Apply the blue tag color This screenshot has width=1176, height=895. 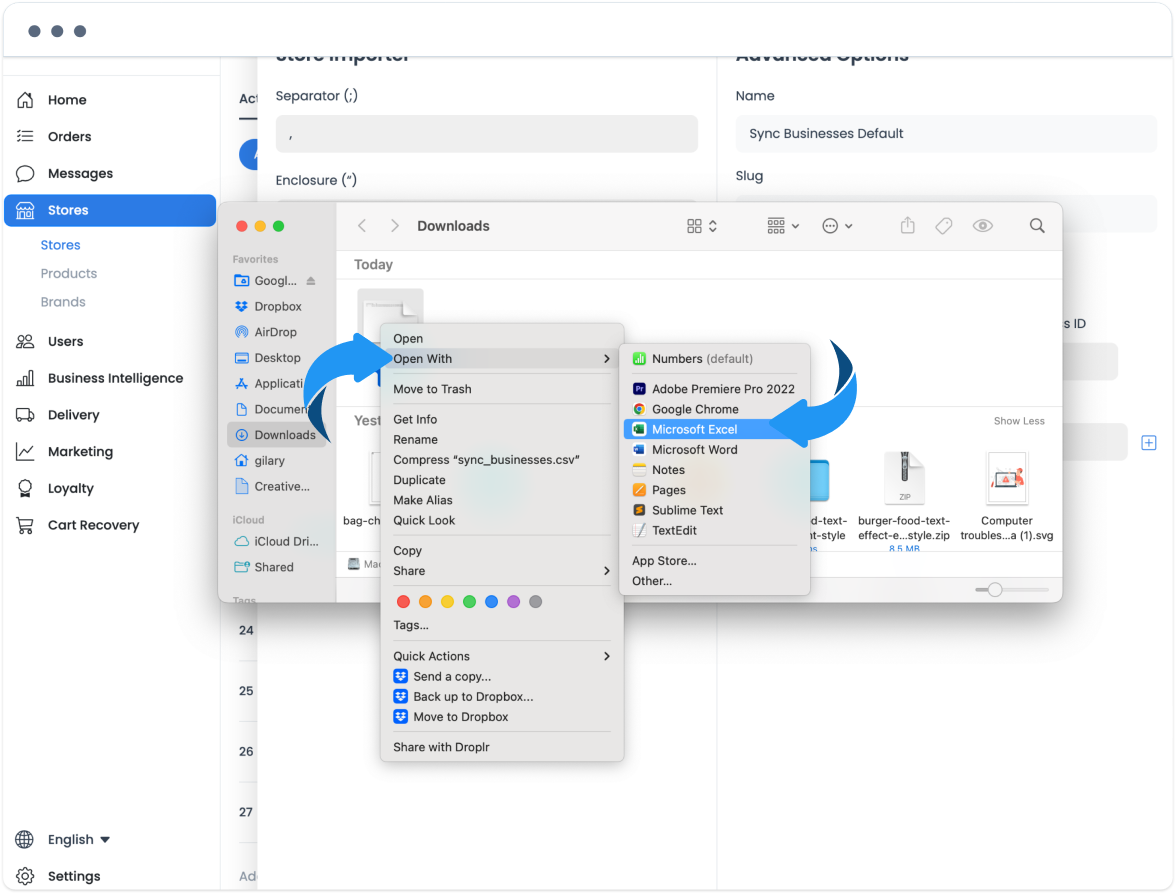point(491,602)
